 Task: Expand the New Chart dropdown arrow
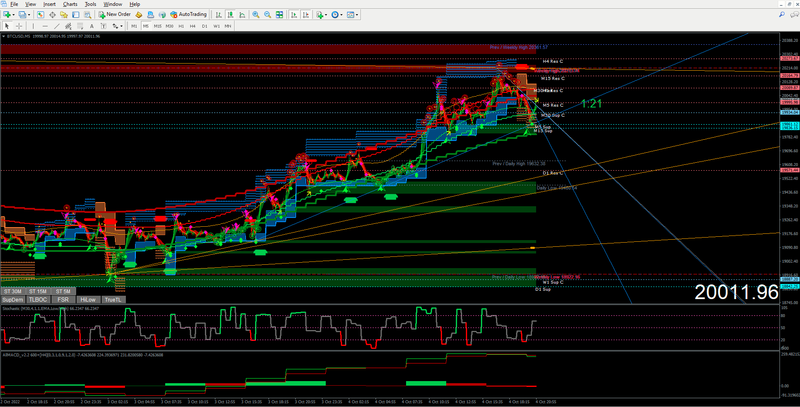14,15
